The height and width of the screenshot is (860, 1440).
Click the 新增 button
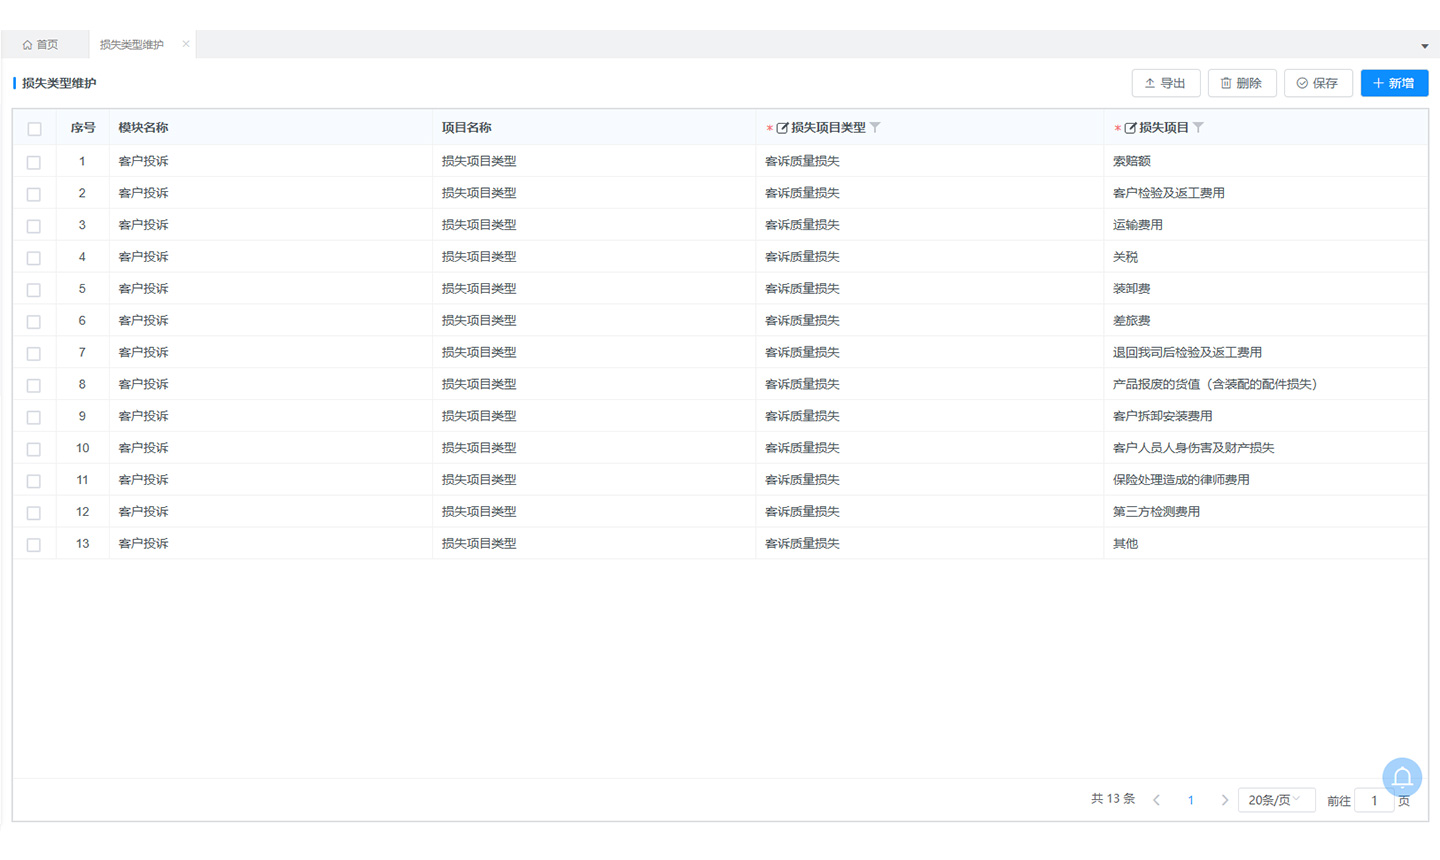pyautogui.click(x=1394, y=83)
